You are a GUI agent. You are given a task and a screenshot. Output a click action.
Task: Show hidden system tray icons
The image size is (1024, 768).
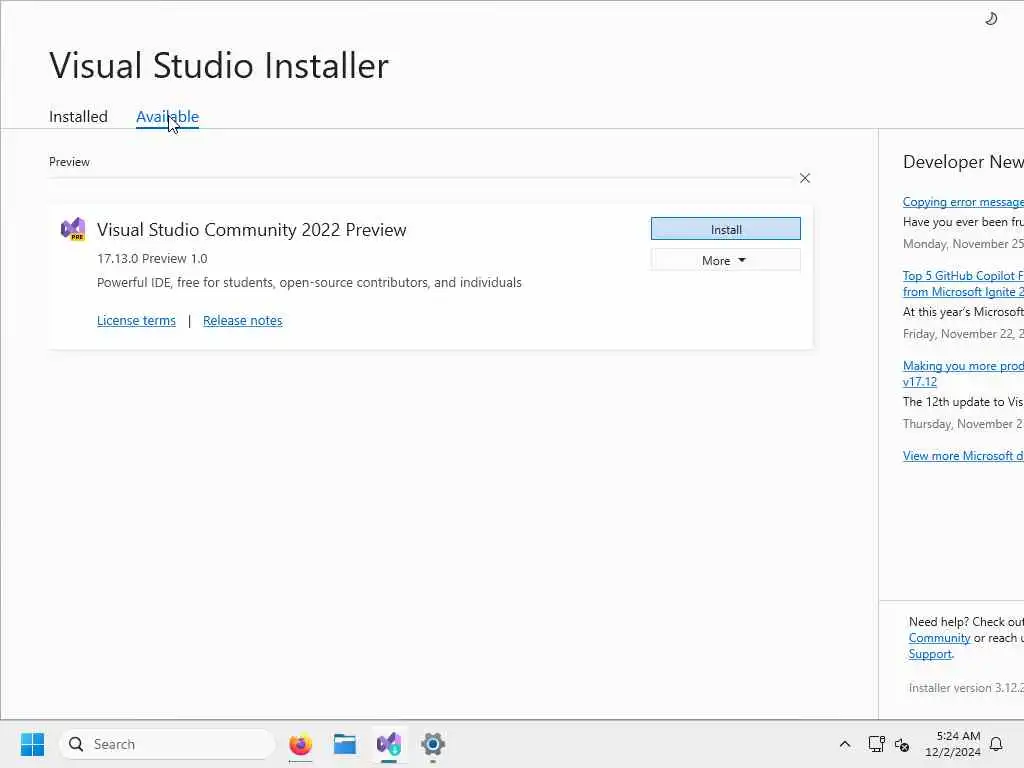tap(844, 744)
